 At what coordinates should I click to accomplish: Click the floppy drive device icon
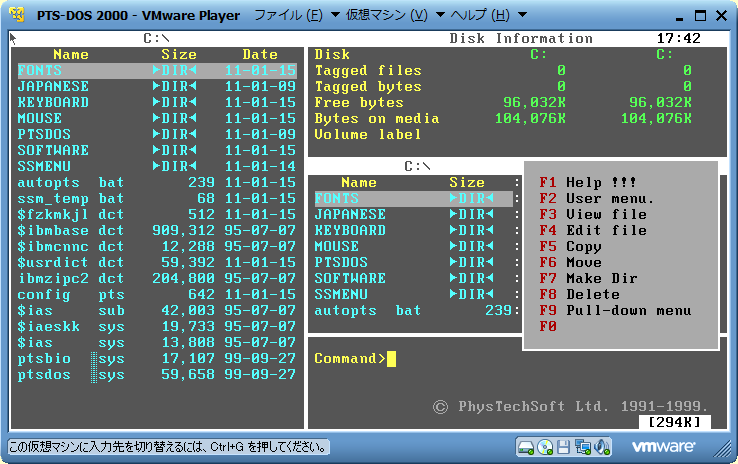click(563, 447)
